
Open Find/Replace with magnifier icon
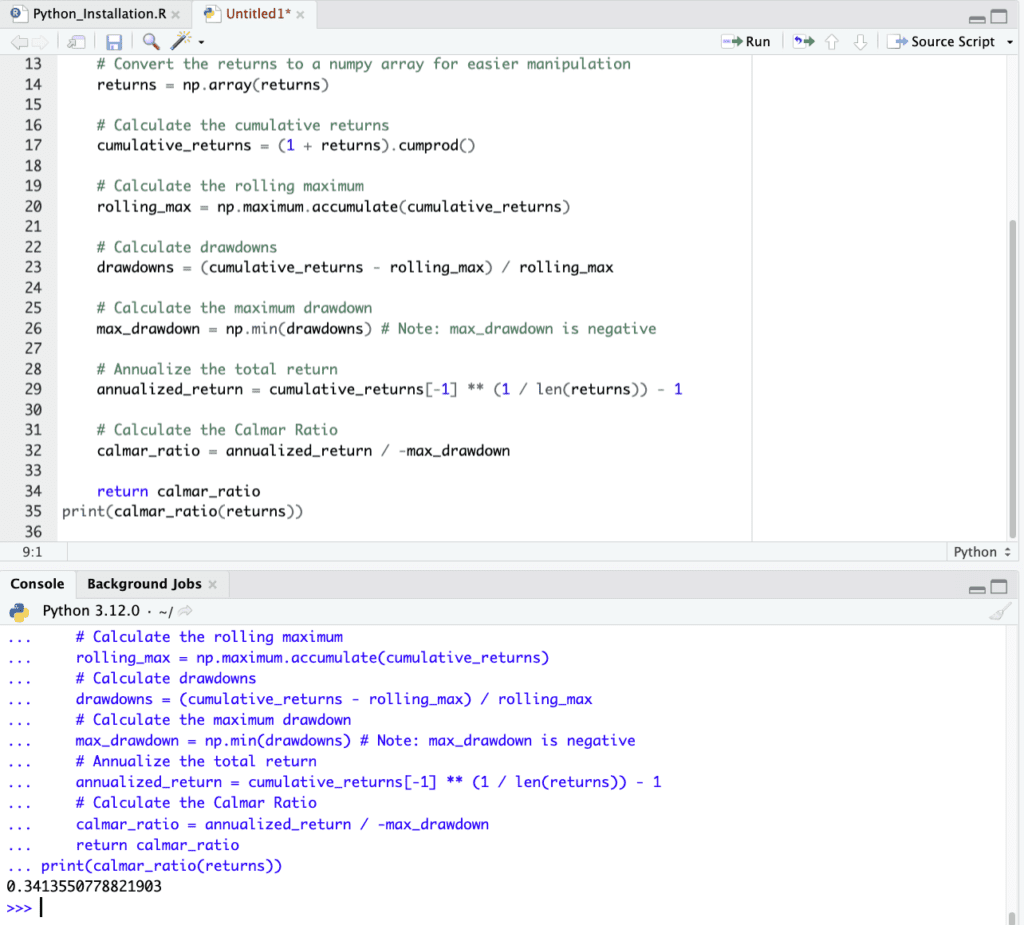click(x=151, y=42)
